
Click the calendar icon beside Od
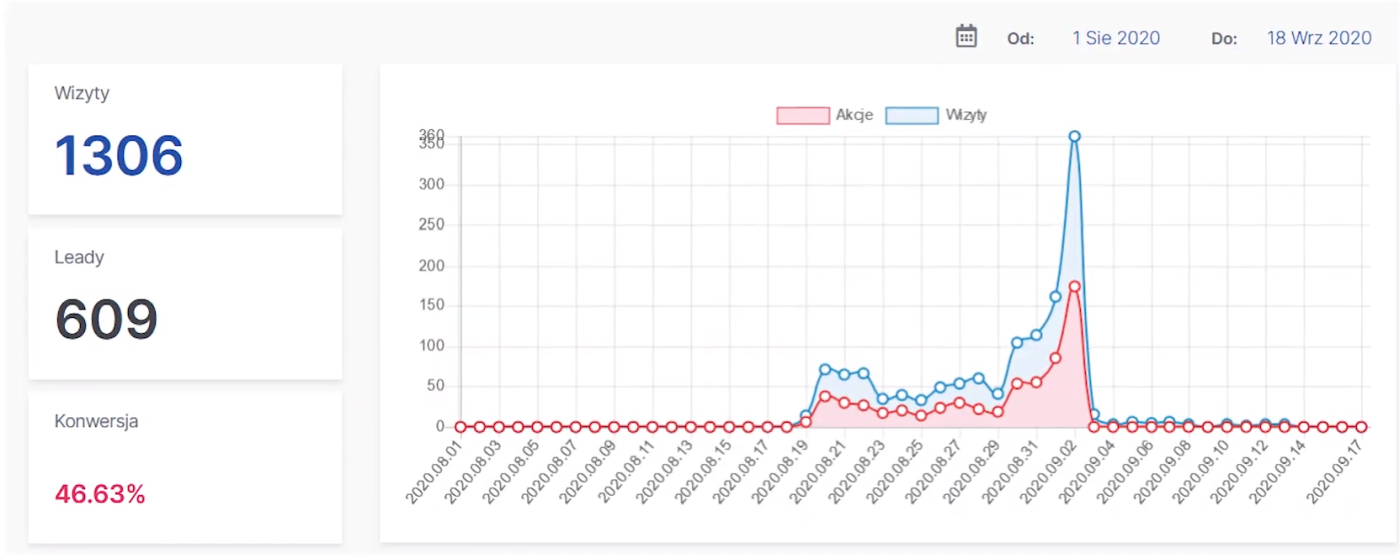pos(966,37)
